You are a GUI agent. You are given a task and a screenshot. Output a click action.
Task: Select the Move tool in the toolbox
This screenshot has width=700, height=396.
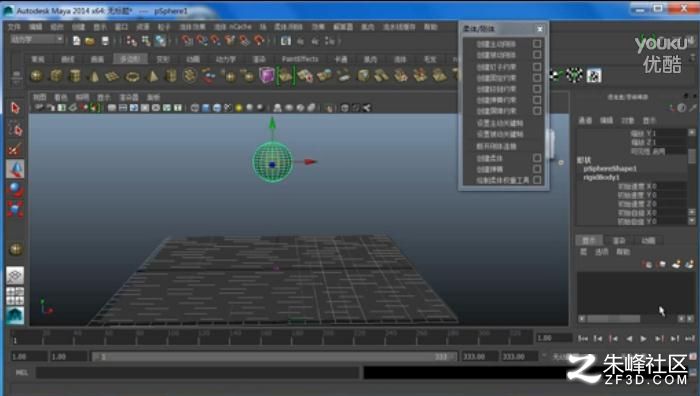coord(16,169)
